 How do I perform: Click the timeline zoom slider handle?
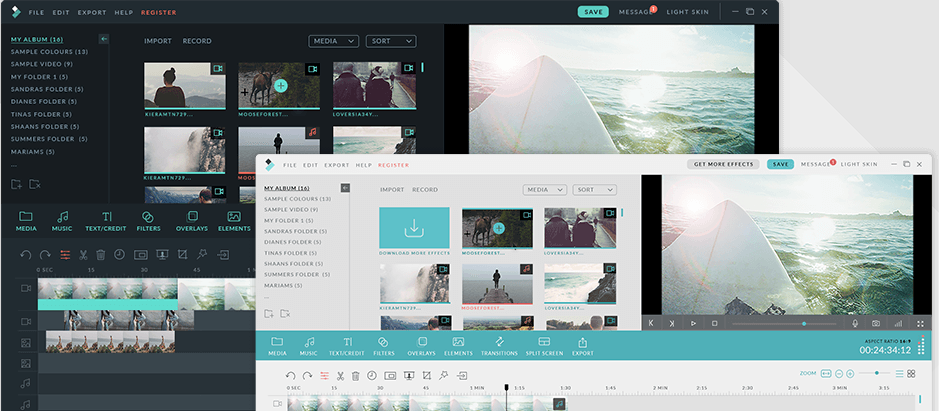pyautogui.click(x=877, y=373)
